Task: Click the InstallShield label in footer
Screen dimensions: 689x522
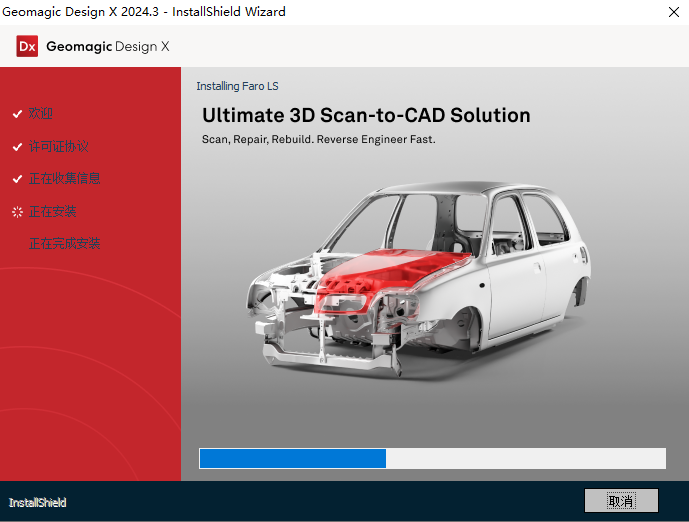Action: 37,502
